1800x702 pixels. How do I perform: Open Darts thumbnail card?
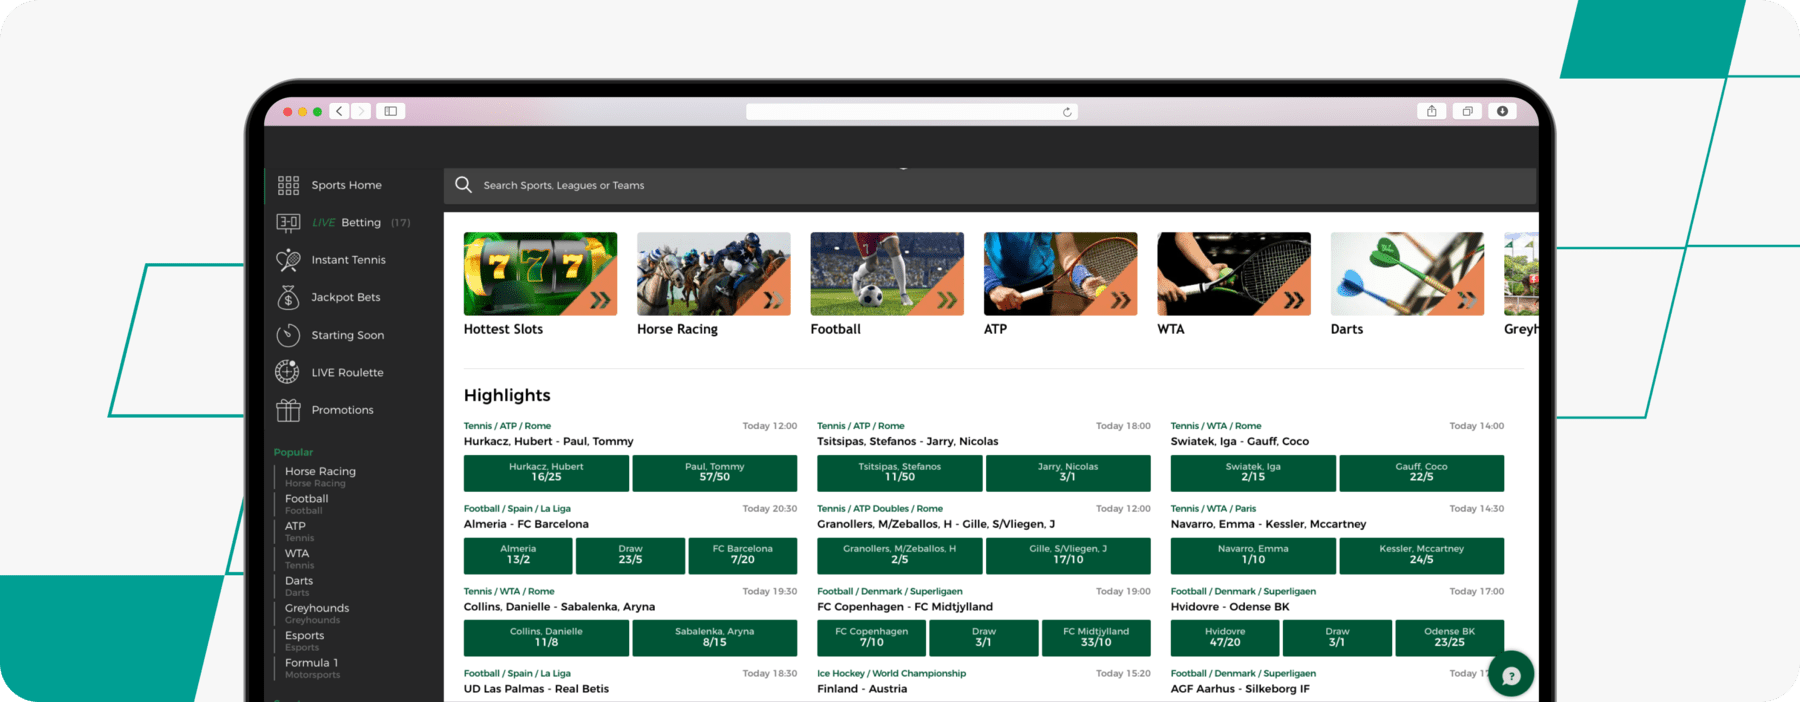1407,274
